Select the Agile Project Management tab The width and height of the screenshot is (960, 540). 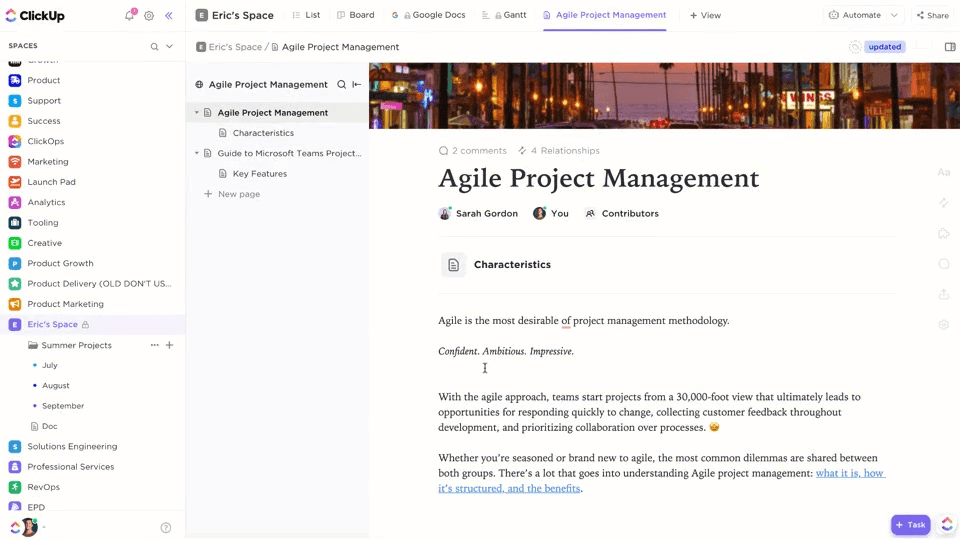pos(604,15)
